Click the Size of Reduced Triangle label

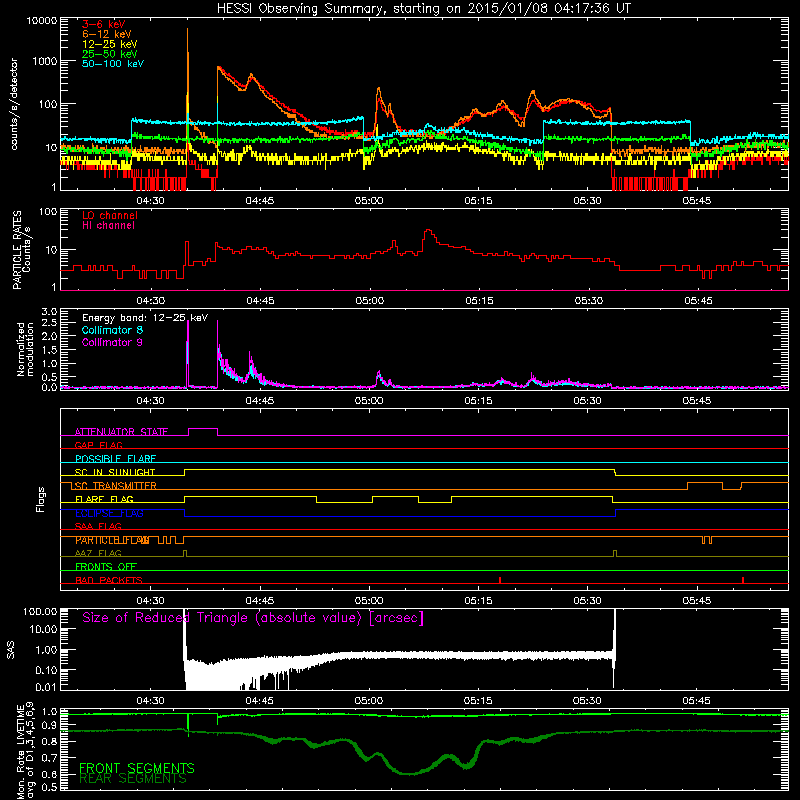pyautogui.click(x=253, y=618)
